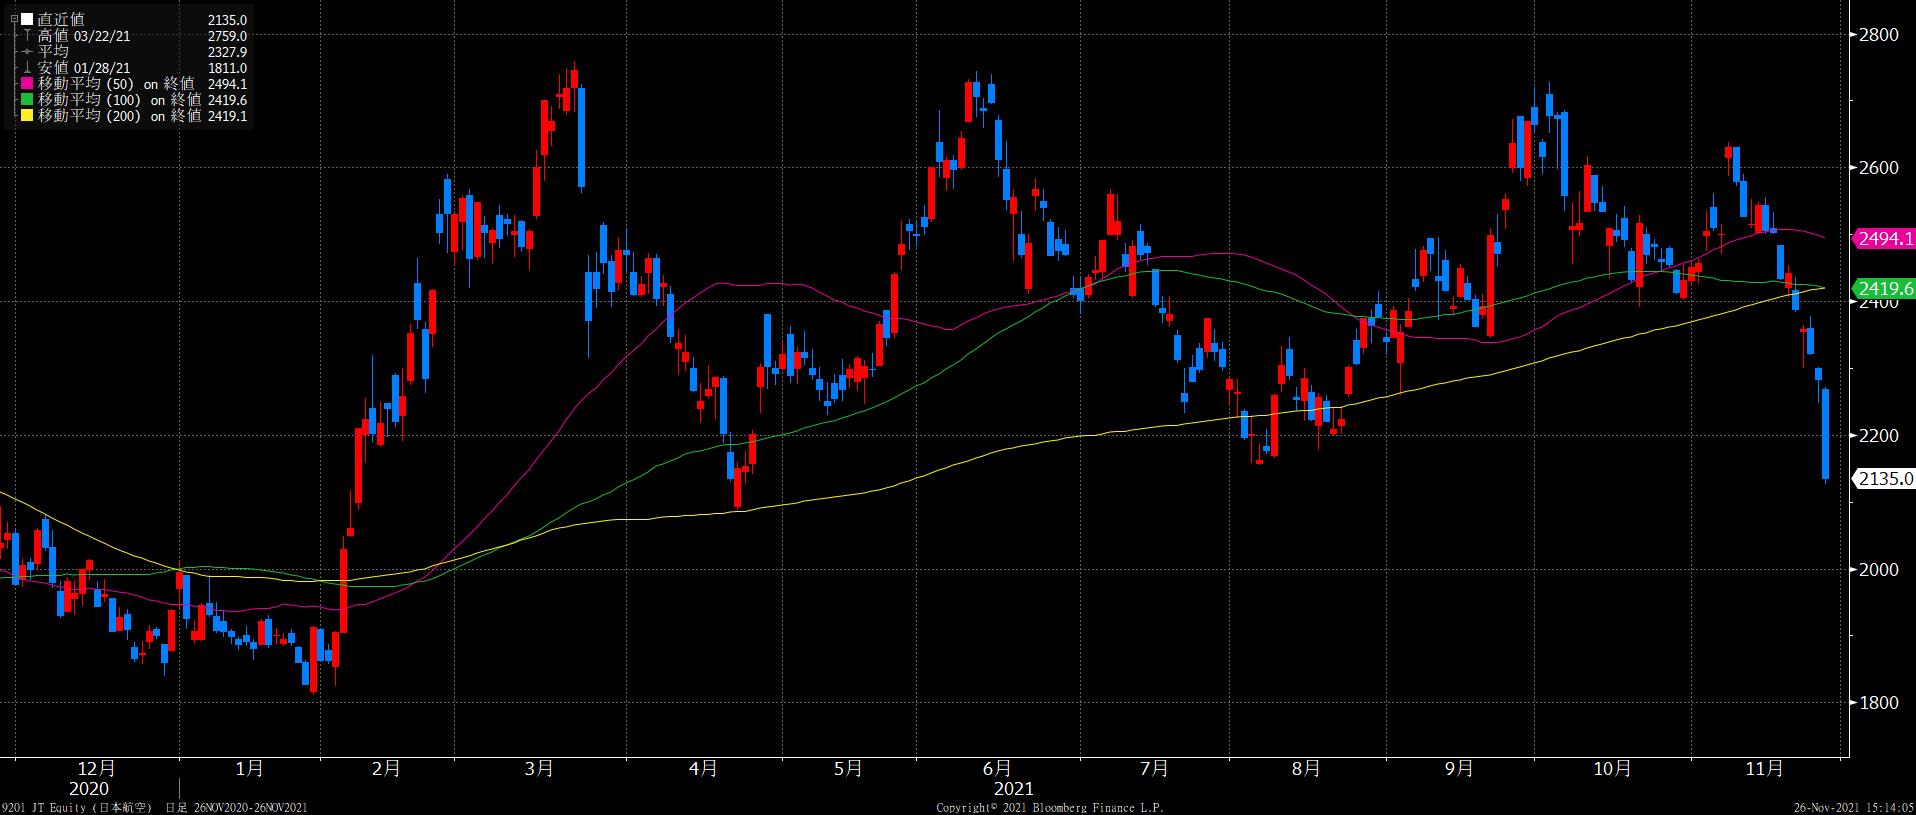The width and height of the screenshot is (1916, 815).
Task: Click the low value marker icon in legend
Action: (26, 68)
